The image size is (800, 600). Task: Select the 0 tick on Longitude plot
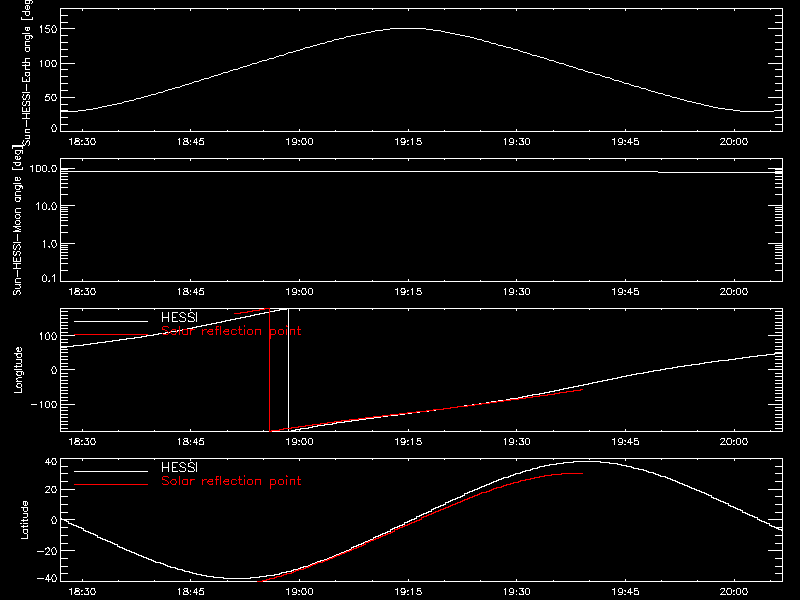[x=54, y=370]
